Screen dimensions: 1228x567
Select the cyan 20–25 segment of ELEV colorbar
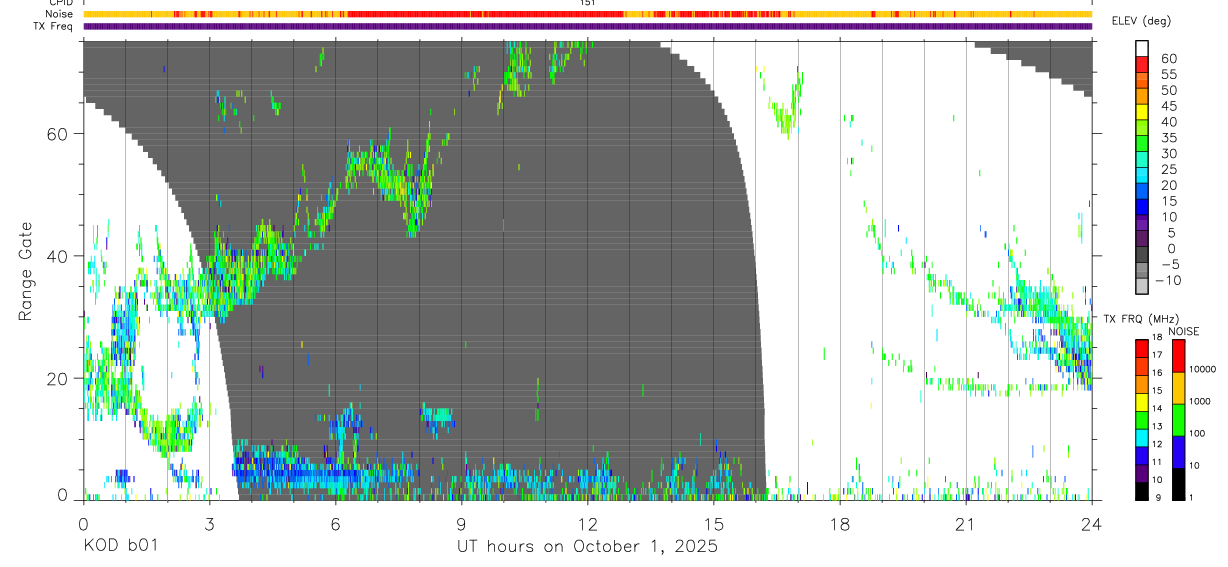[1141, 177]
